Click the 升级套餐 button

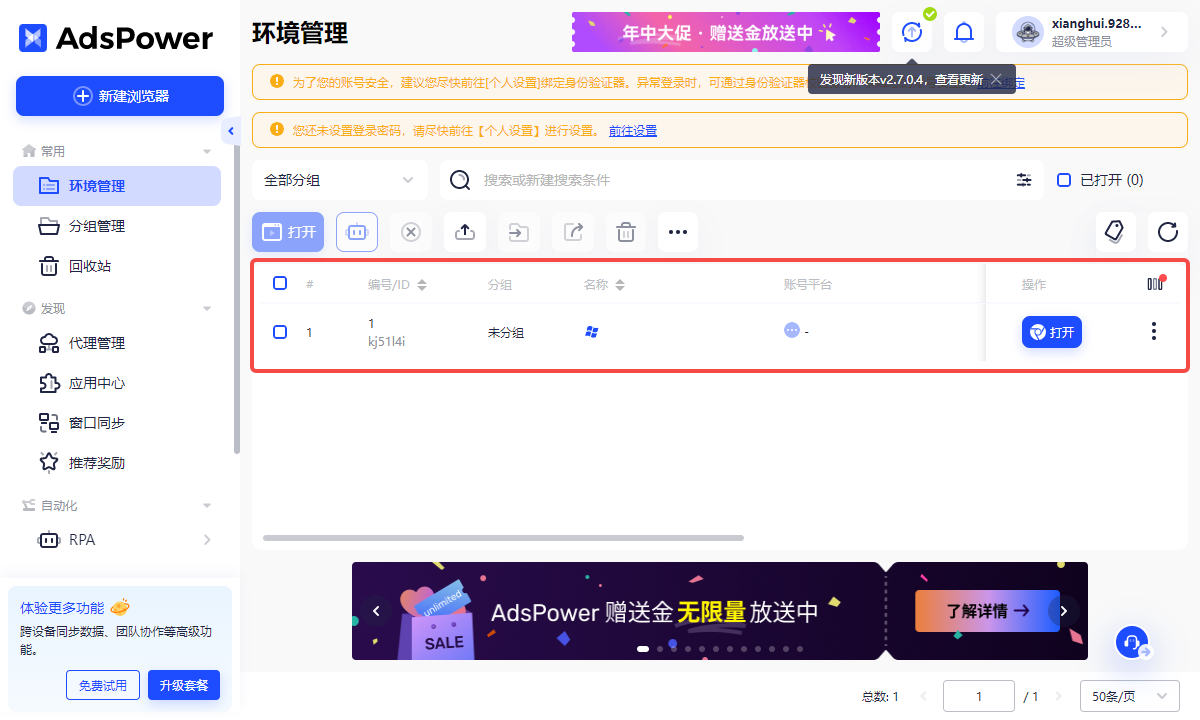184,685
